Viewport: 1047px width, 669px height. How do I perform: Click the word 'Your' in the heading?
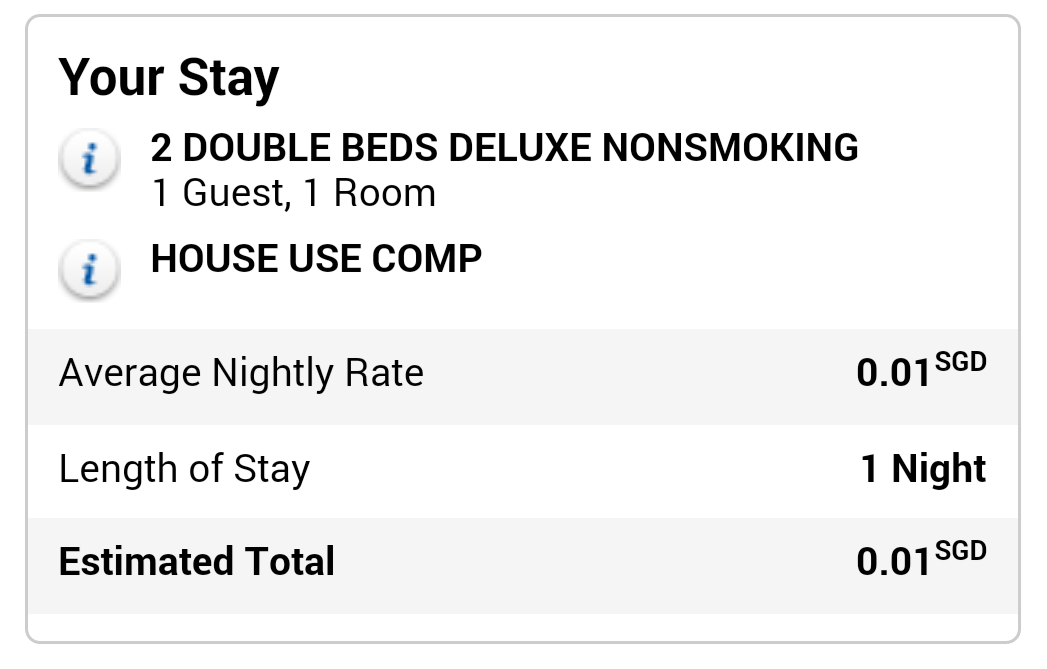point(112,77)
